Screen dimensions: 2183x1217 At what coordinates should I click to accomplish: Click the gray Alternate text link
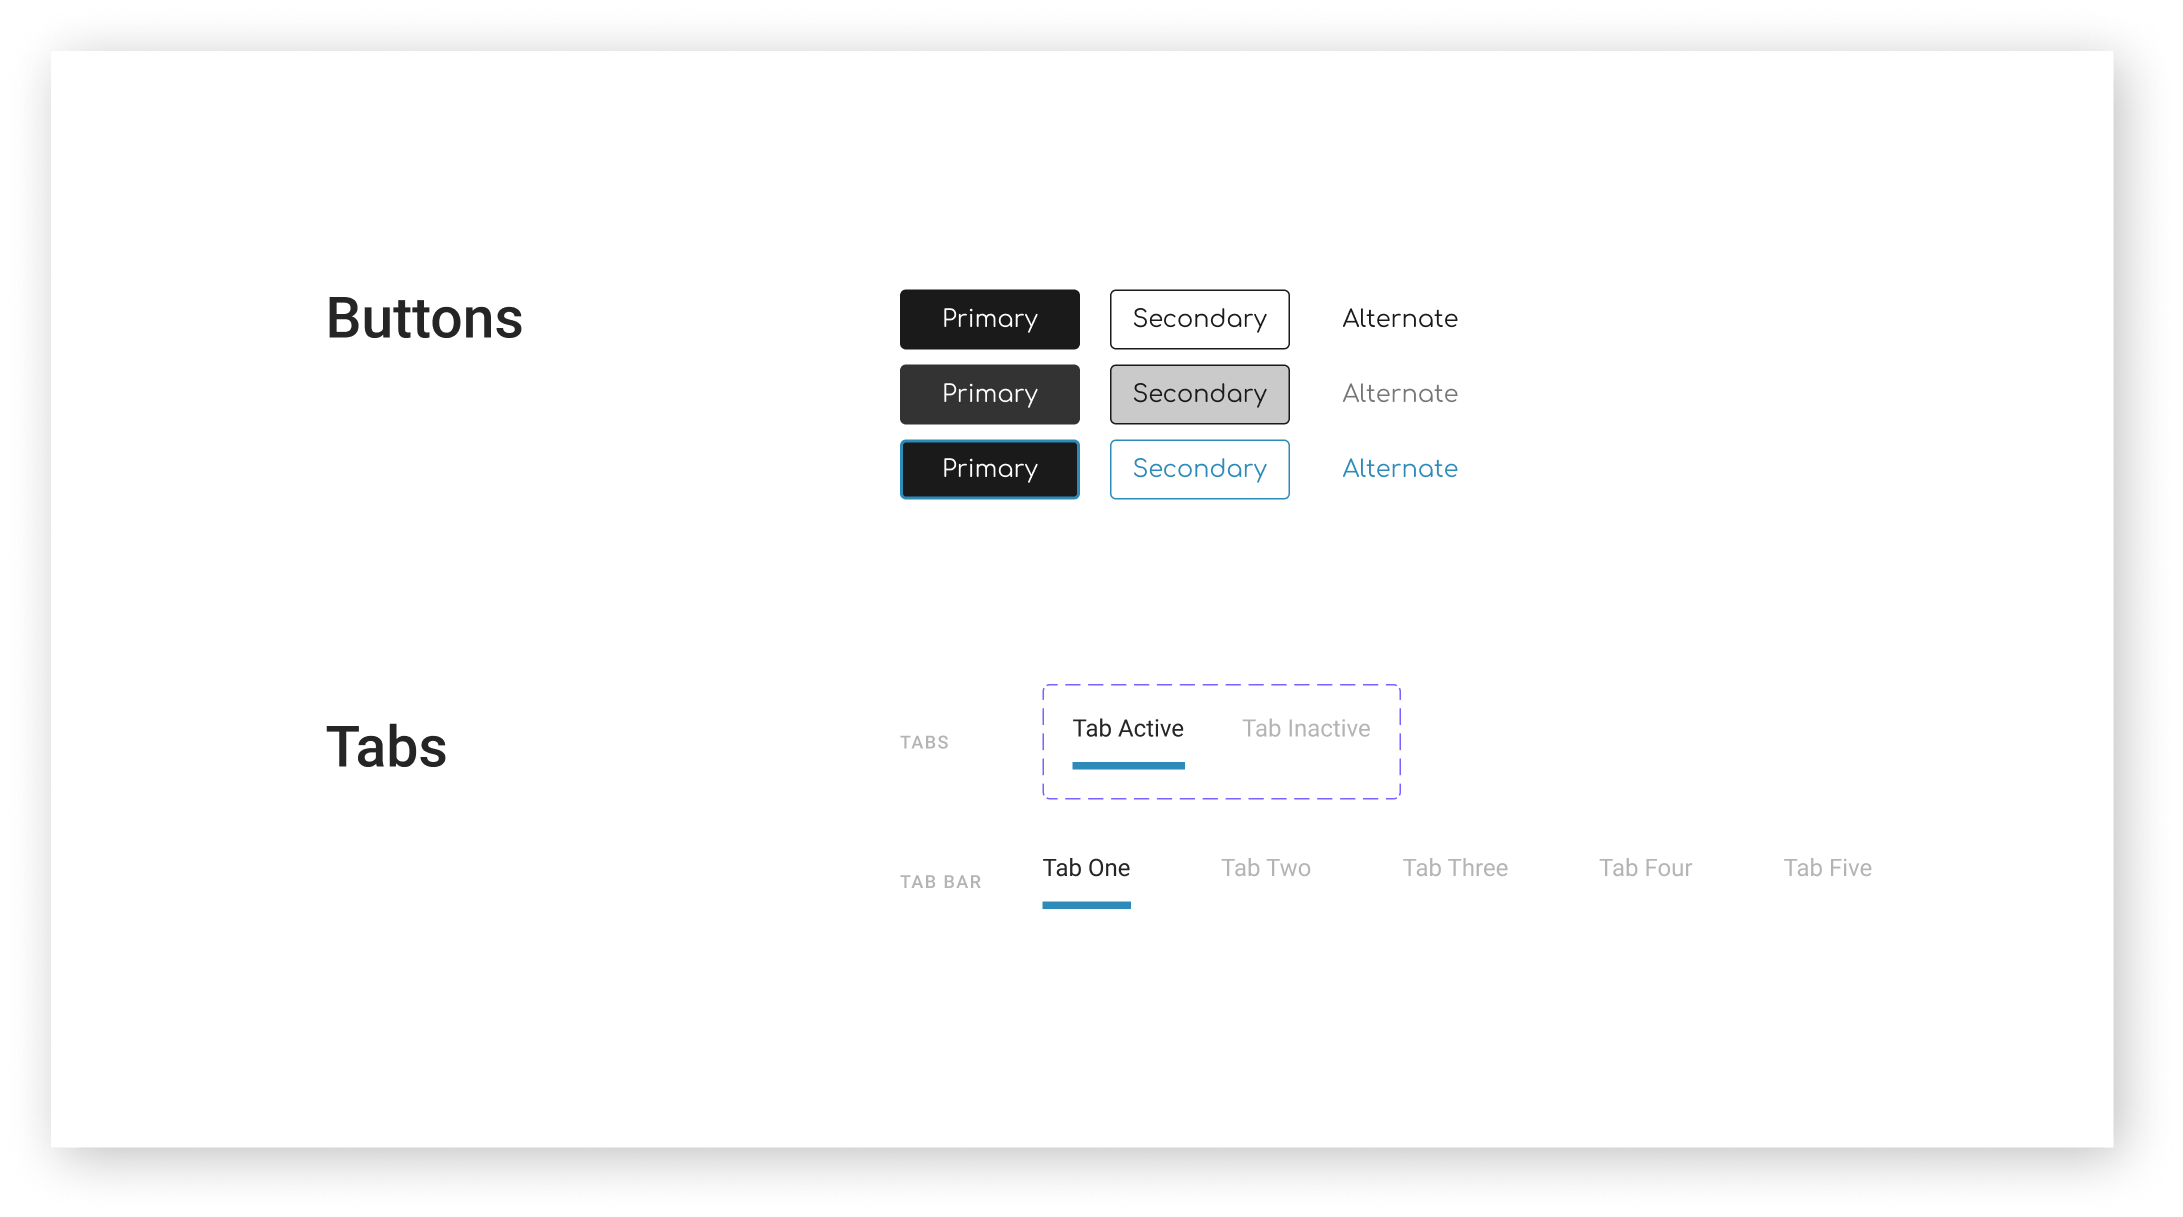[1399, 394]
